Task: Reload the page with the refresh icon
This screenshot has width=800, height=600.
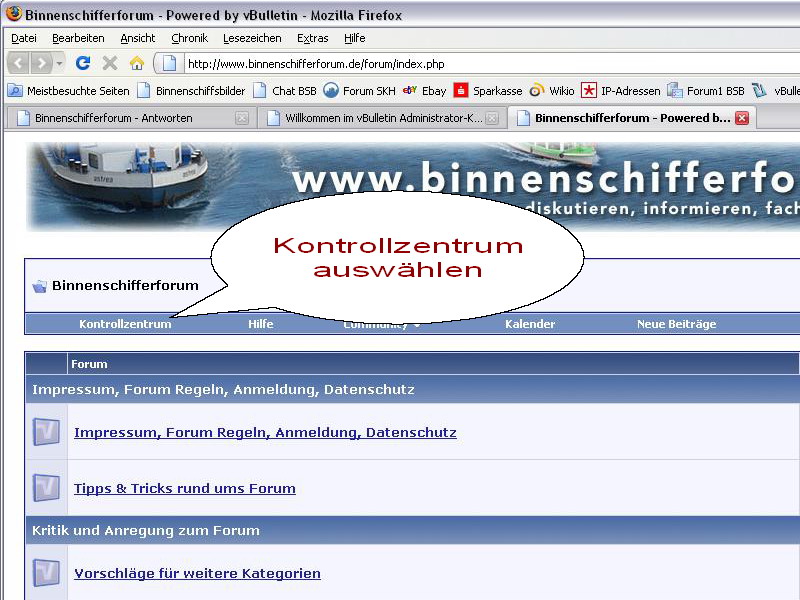Action: tap(83, 63)
